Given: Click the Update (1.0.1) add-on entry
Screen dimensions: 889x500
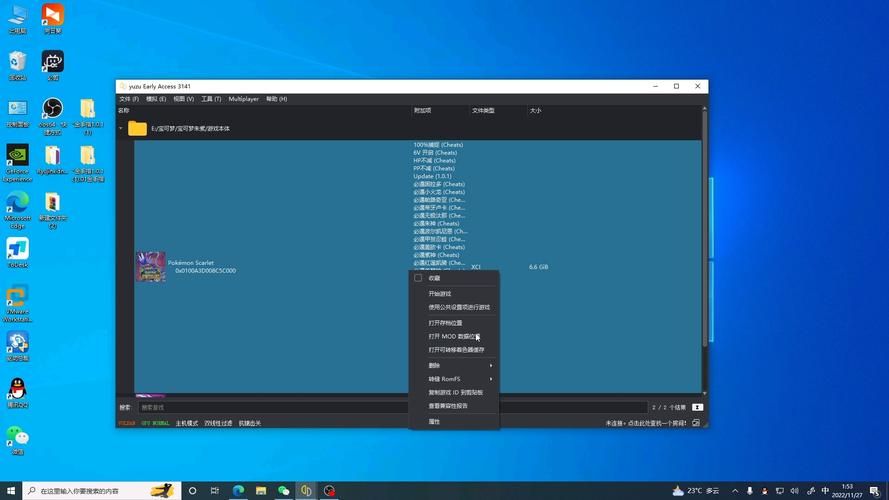Looking at the screenshot, I should (x=433, y=176).
